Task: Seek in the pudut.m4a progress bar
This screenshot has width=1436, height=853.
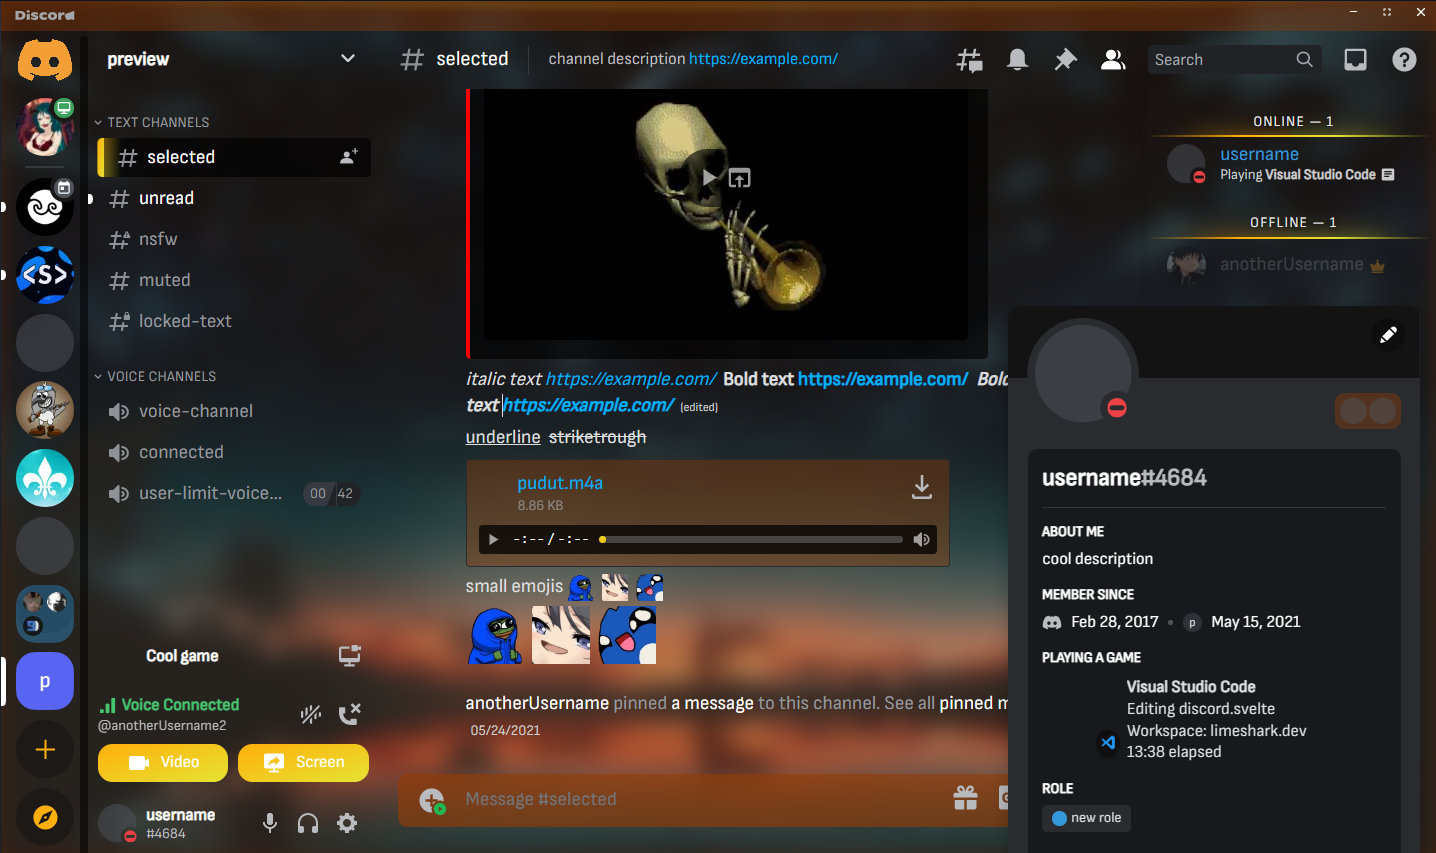Action: [750, 539]
